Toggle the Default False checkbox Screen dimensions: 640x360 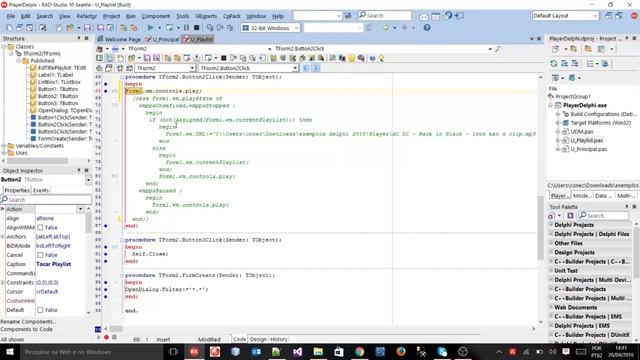pos(40,310)
